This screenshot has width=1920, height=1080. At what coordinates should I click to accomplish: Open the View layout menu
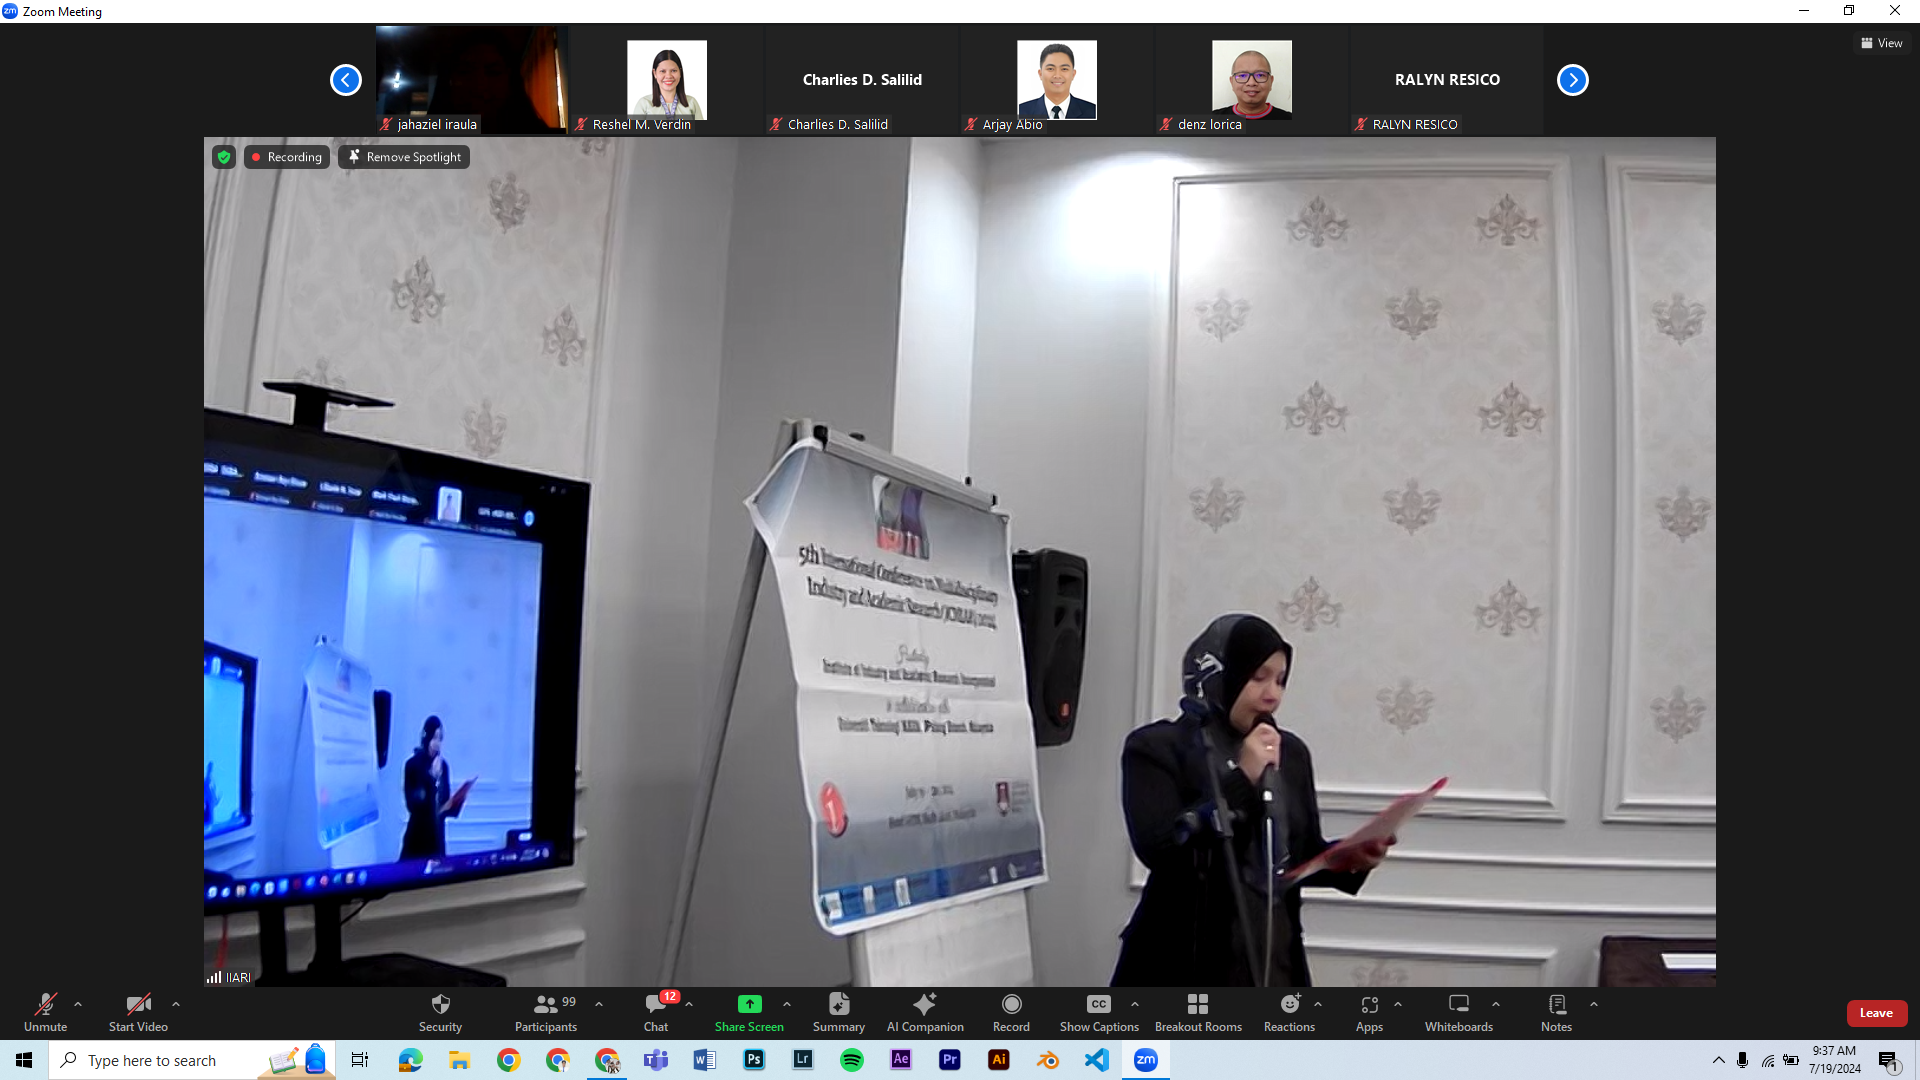point(1882,43)
